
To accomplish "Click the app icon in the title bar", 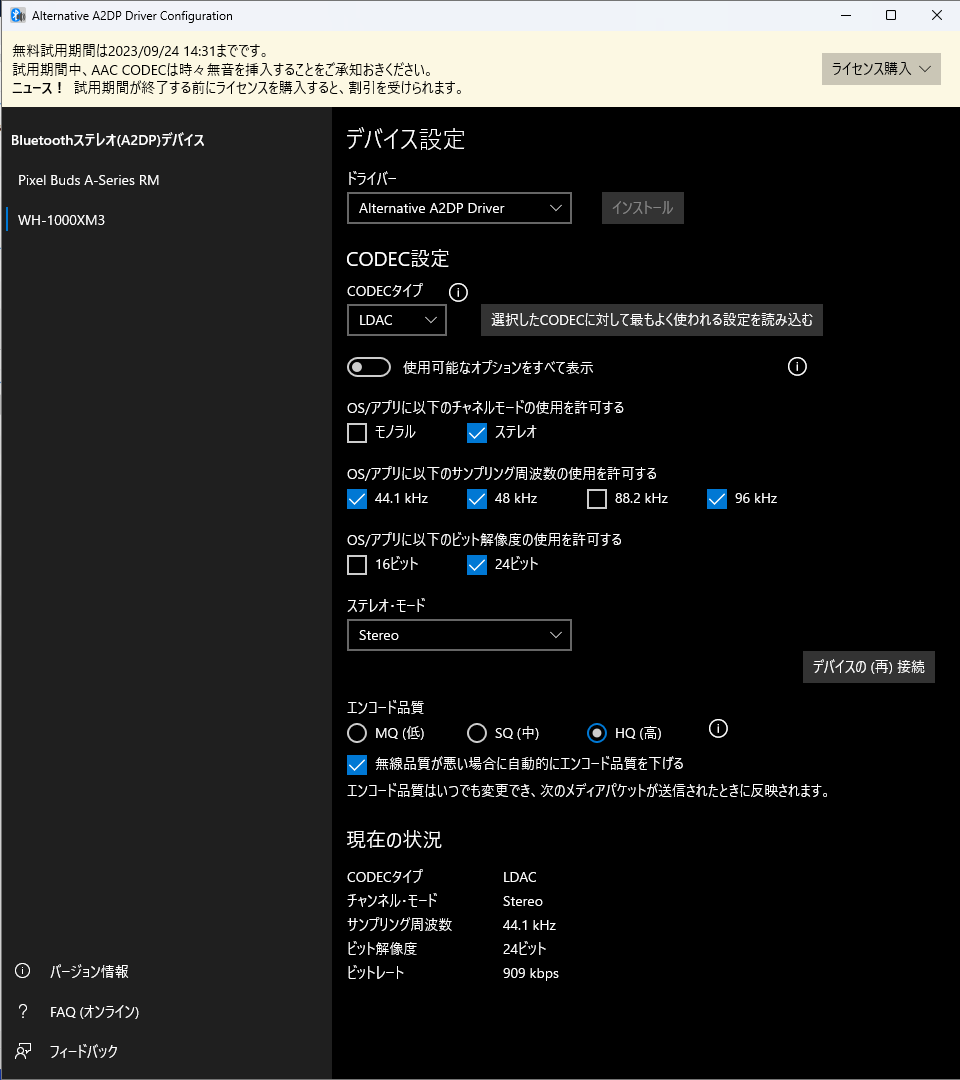I will [17, 15].
